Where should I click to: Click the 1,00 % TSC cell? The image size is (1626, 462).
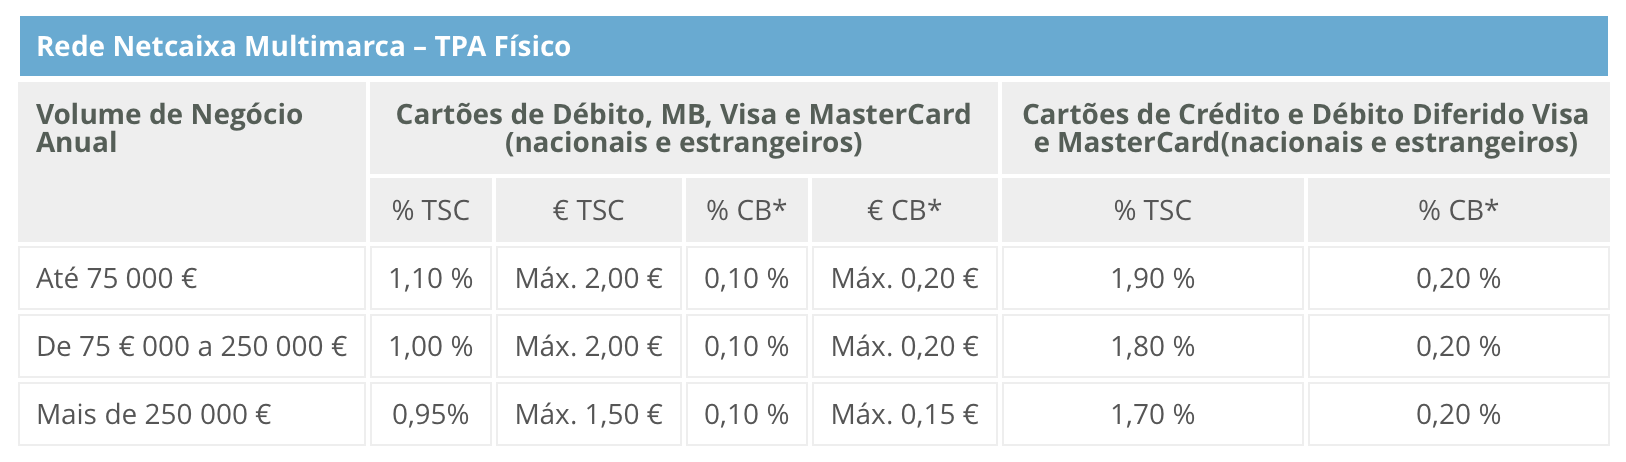[x=430, y=346]
